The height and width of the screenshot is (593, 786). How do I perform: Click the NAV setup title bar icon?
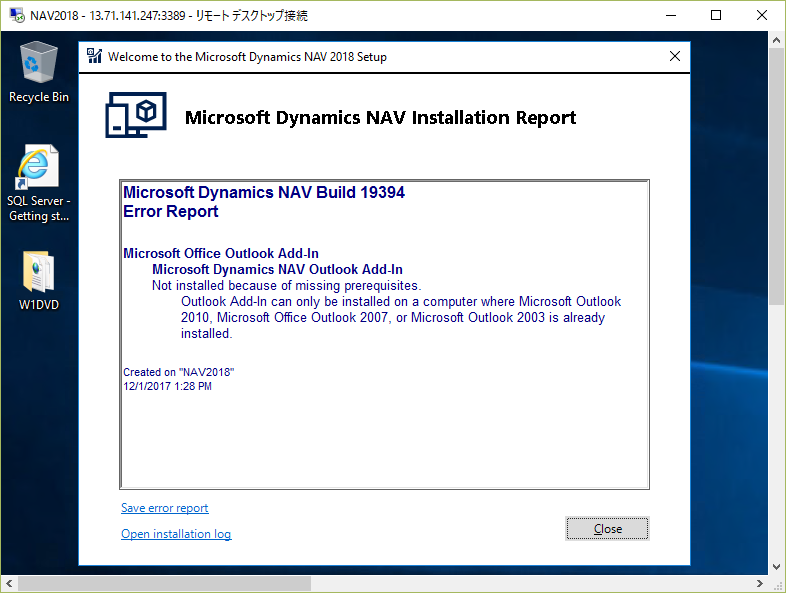[x=94, y=56]
